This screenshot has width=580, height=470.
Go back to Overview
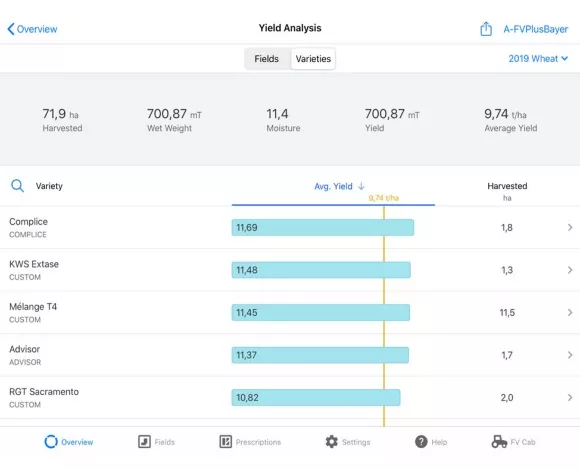(x=33, y=29)
